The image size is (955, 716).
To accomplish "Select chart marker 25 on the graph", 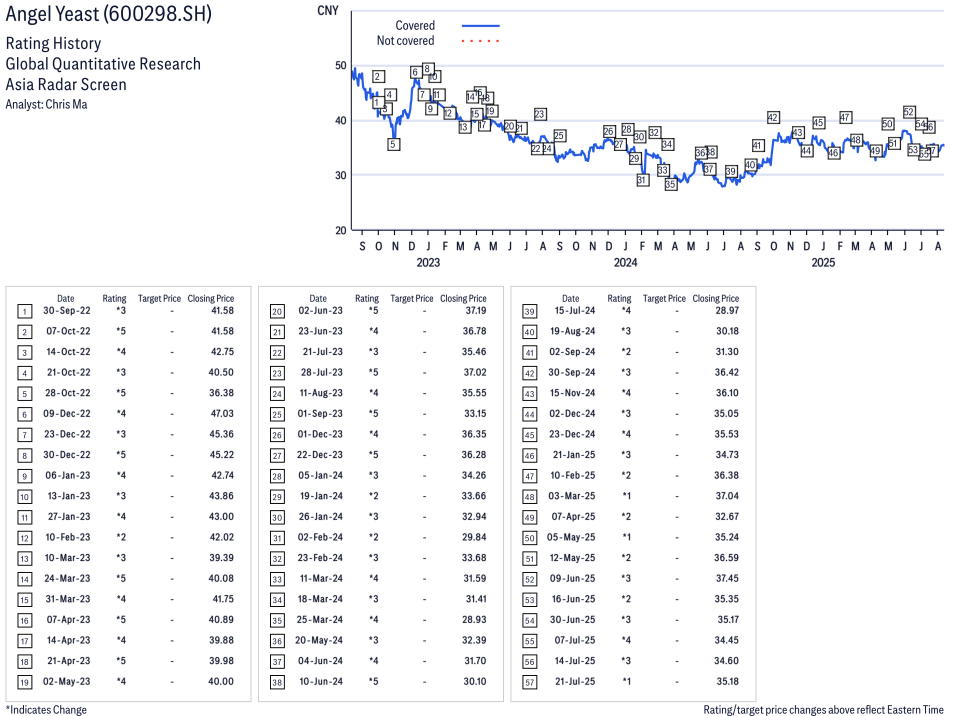I will 559,135.
